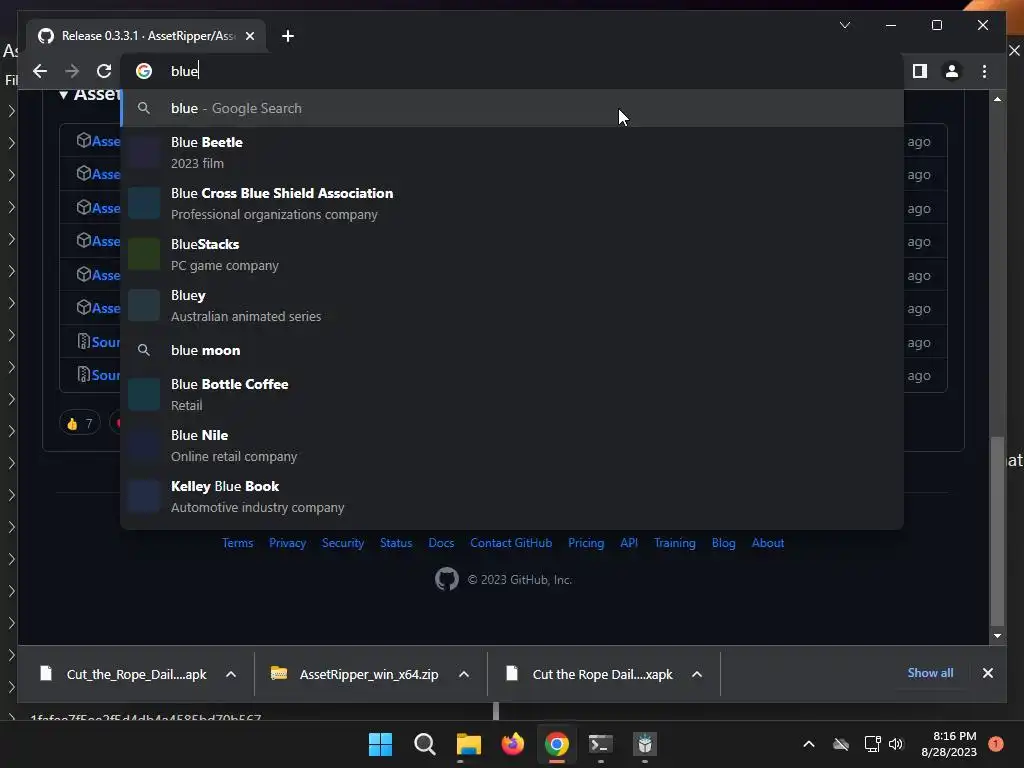This screenshot has height=768, width=1024.
Task: Open the Cut the Rope Dail...xapk download
Action: (590, 674)
